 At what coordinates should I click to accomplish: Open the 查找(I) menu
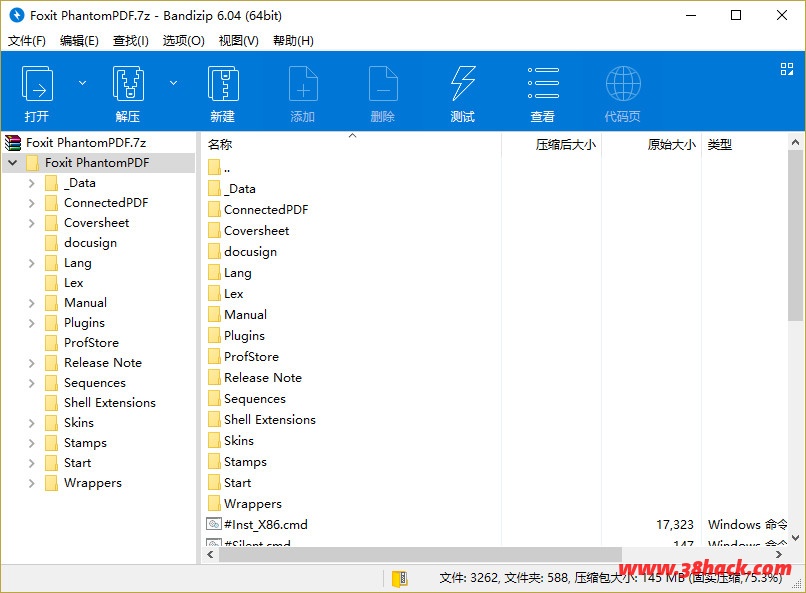[131, 41]
